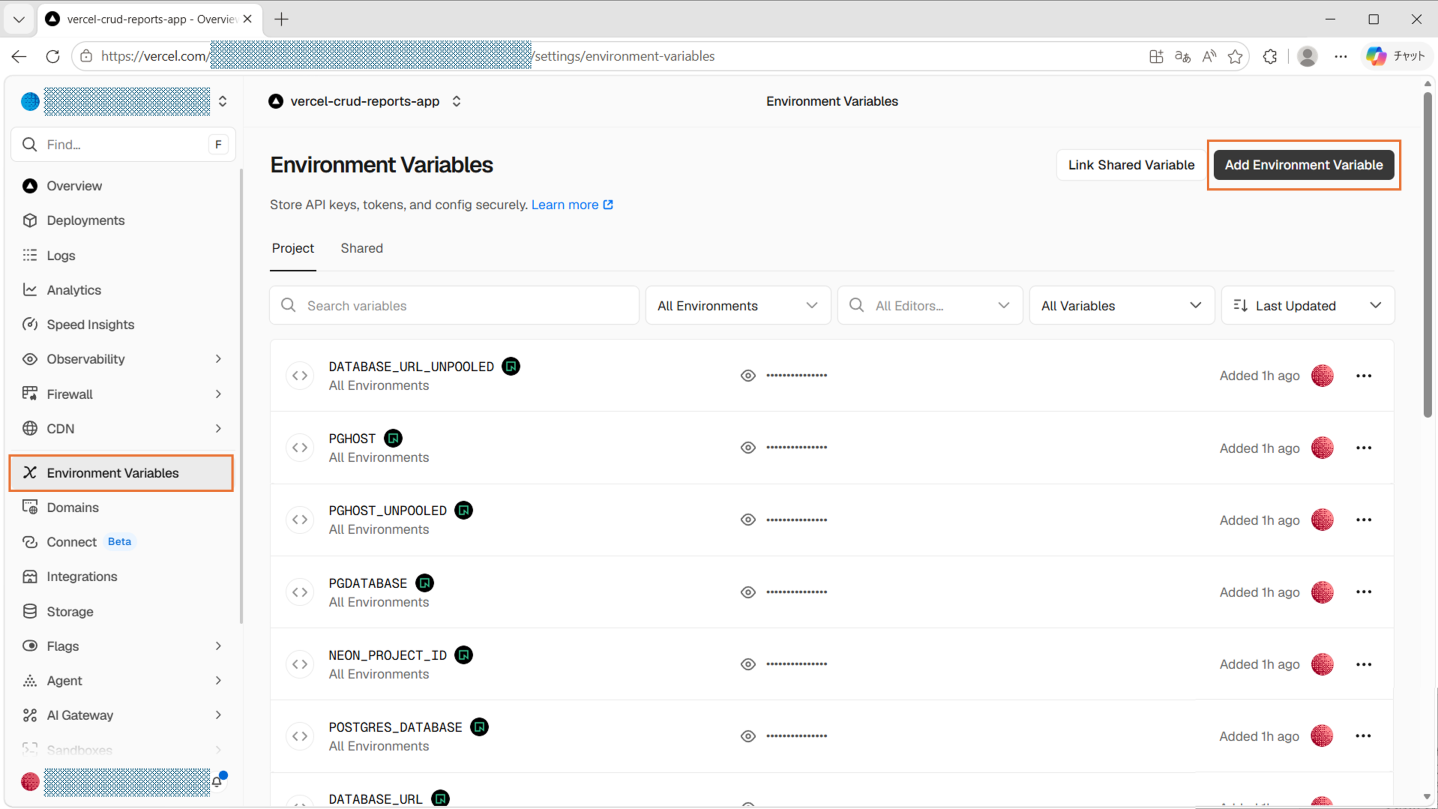This screenshot has height=809, width=1438.
Task: Open browser settings and more menu
Action: click(1341, 57)
